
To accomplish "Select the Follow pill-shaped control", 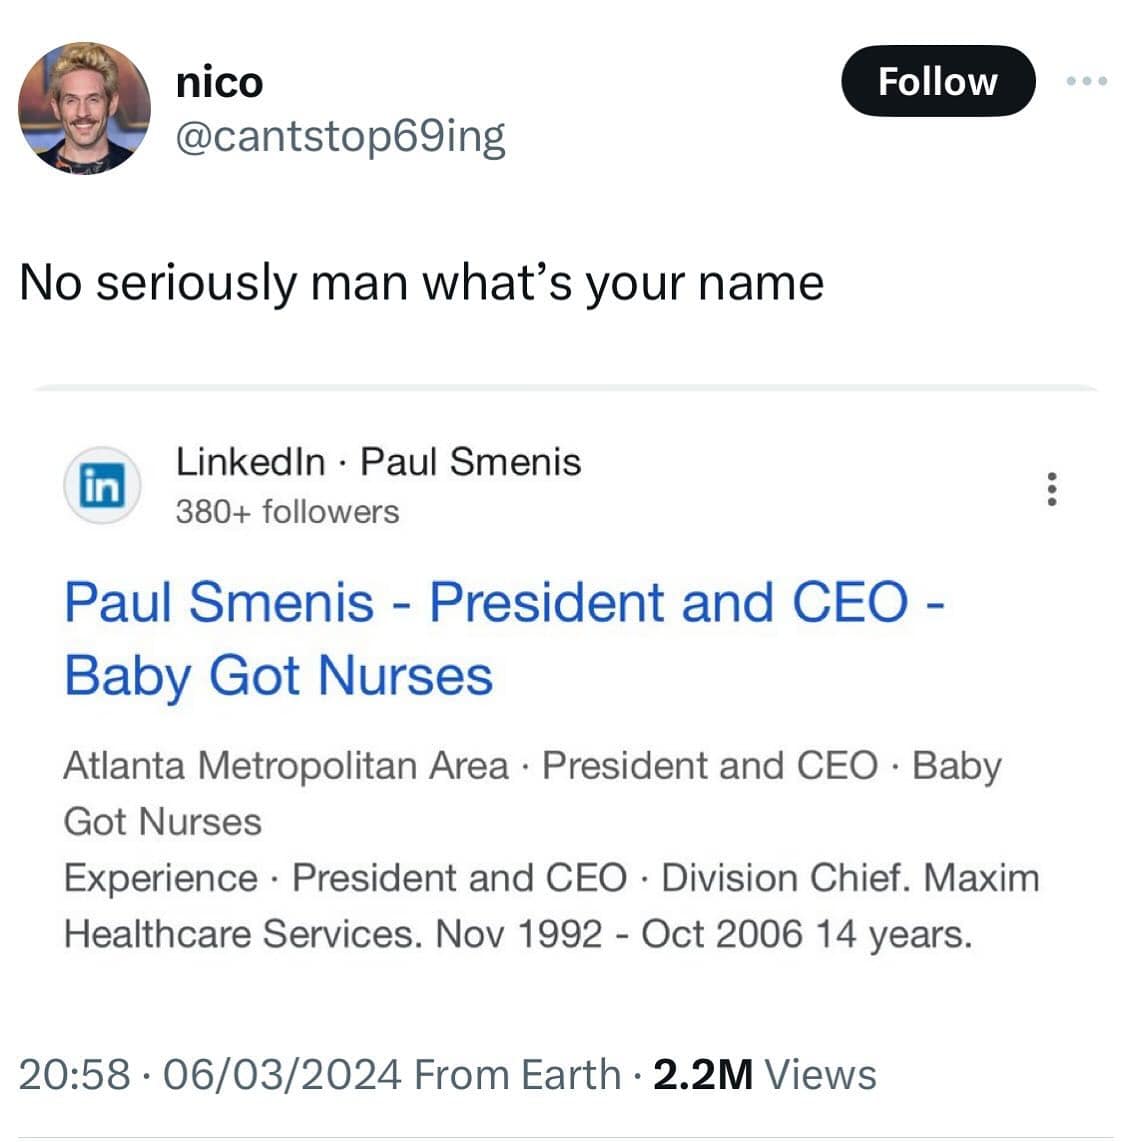I will click(x=937, y=81).
